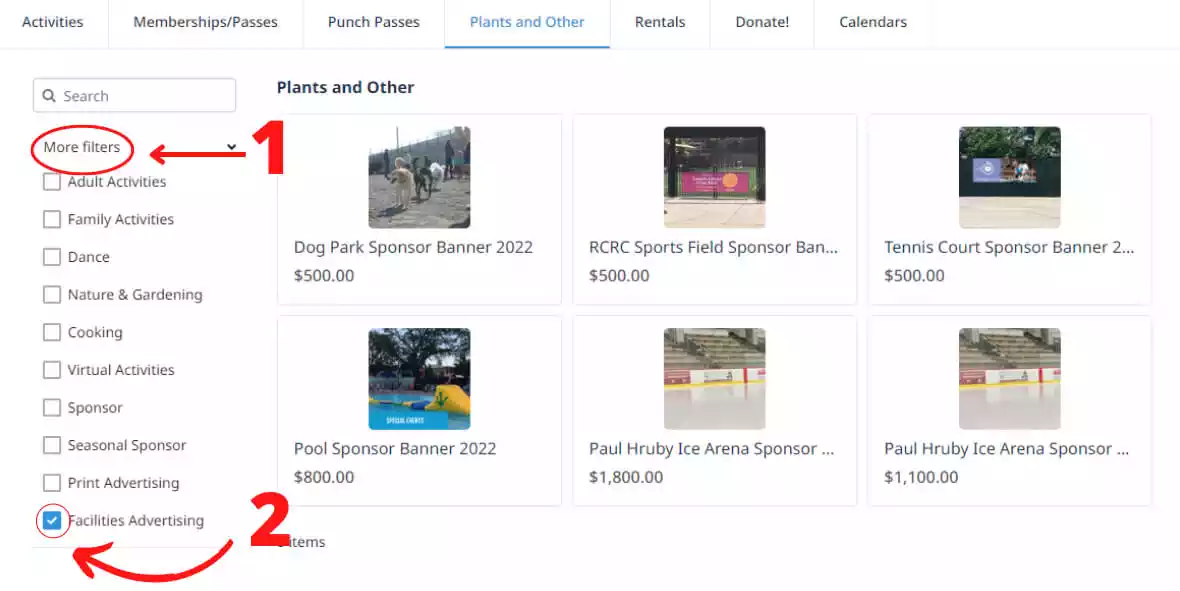The width and height of the screenshot is (1180, 591).
Task: Select the $1,100.00 Ice Arena sponsor image
Action: point(1009,379)
